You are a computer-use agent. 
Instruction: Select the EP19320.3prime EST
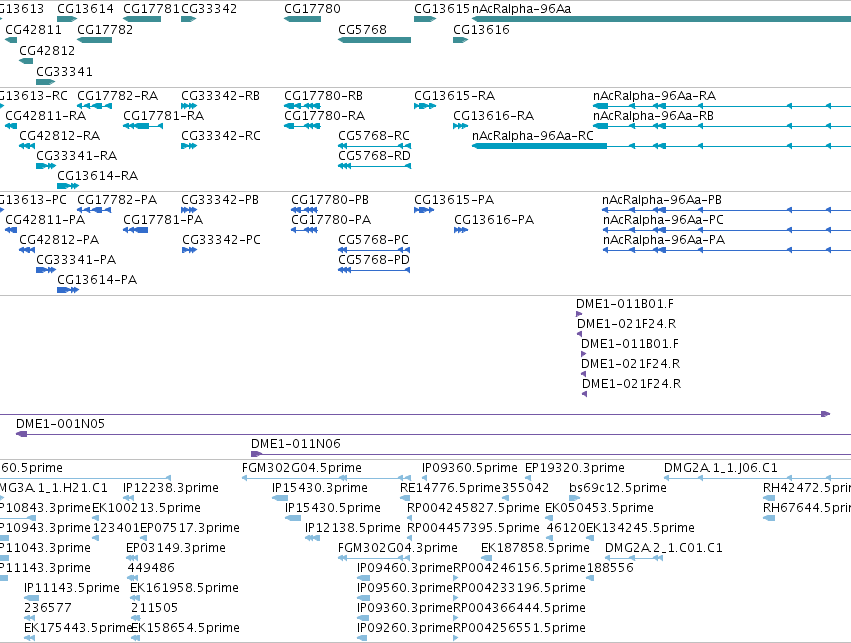tap(575, 468)
